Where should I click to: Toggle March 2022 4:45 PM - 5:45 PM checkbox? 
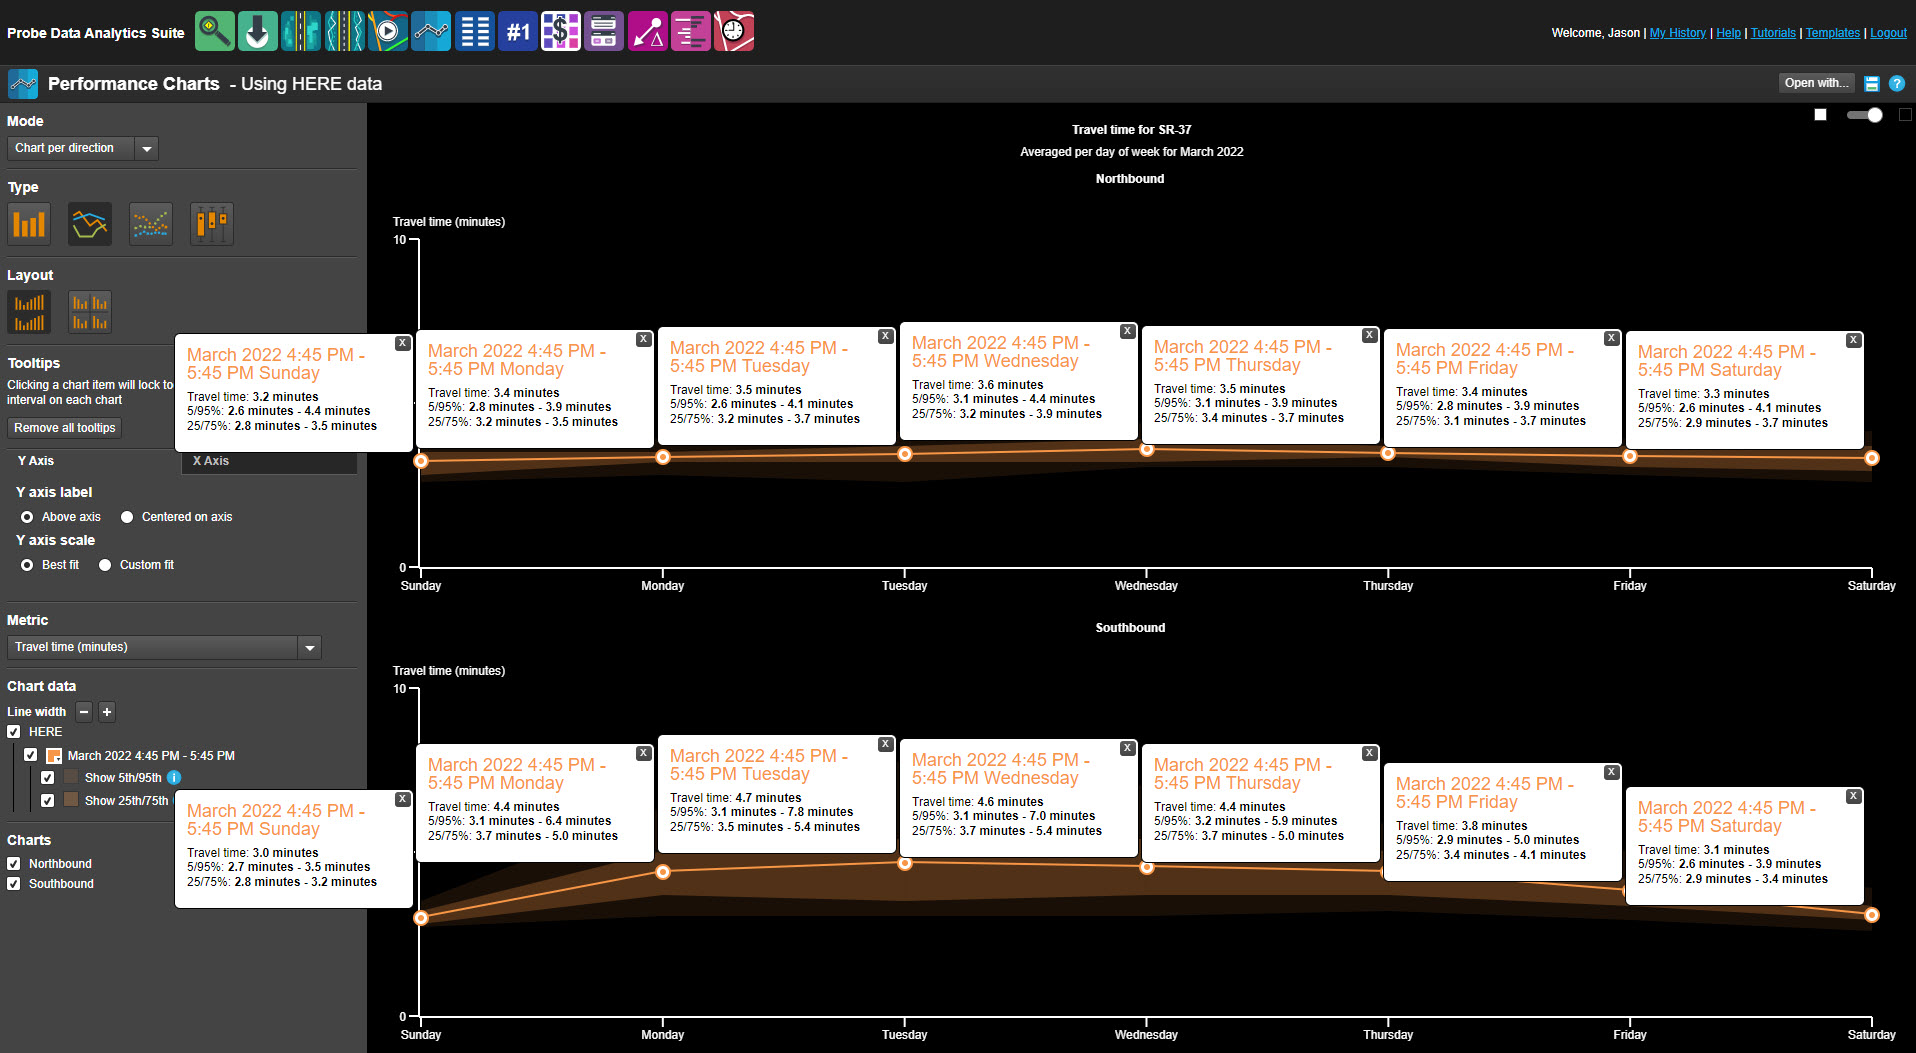coord(31,756)
